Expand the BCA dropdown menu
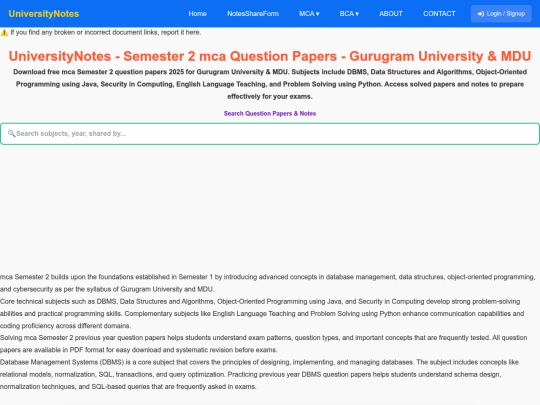 pyautogui.click(x=349, y=14)
